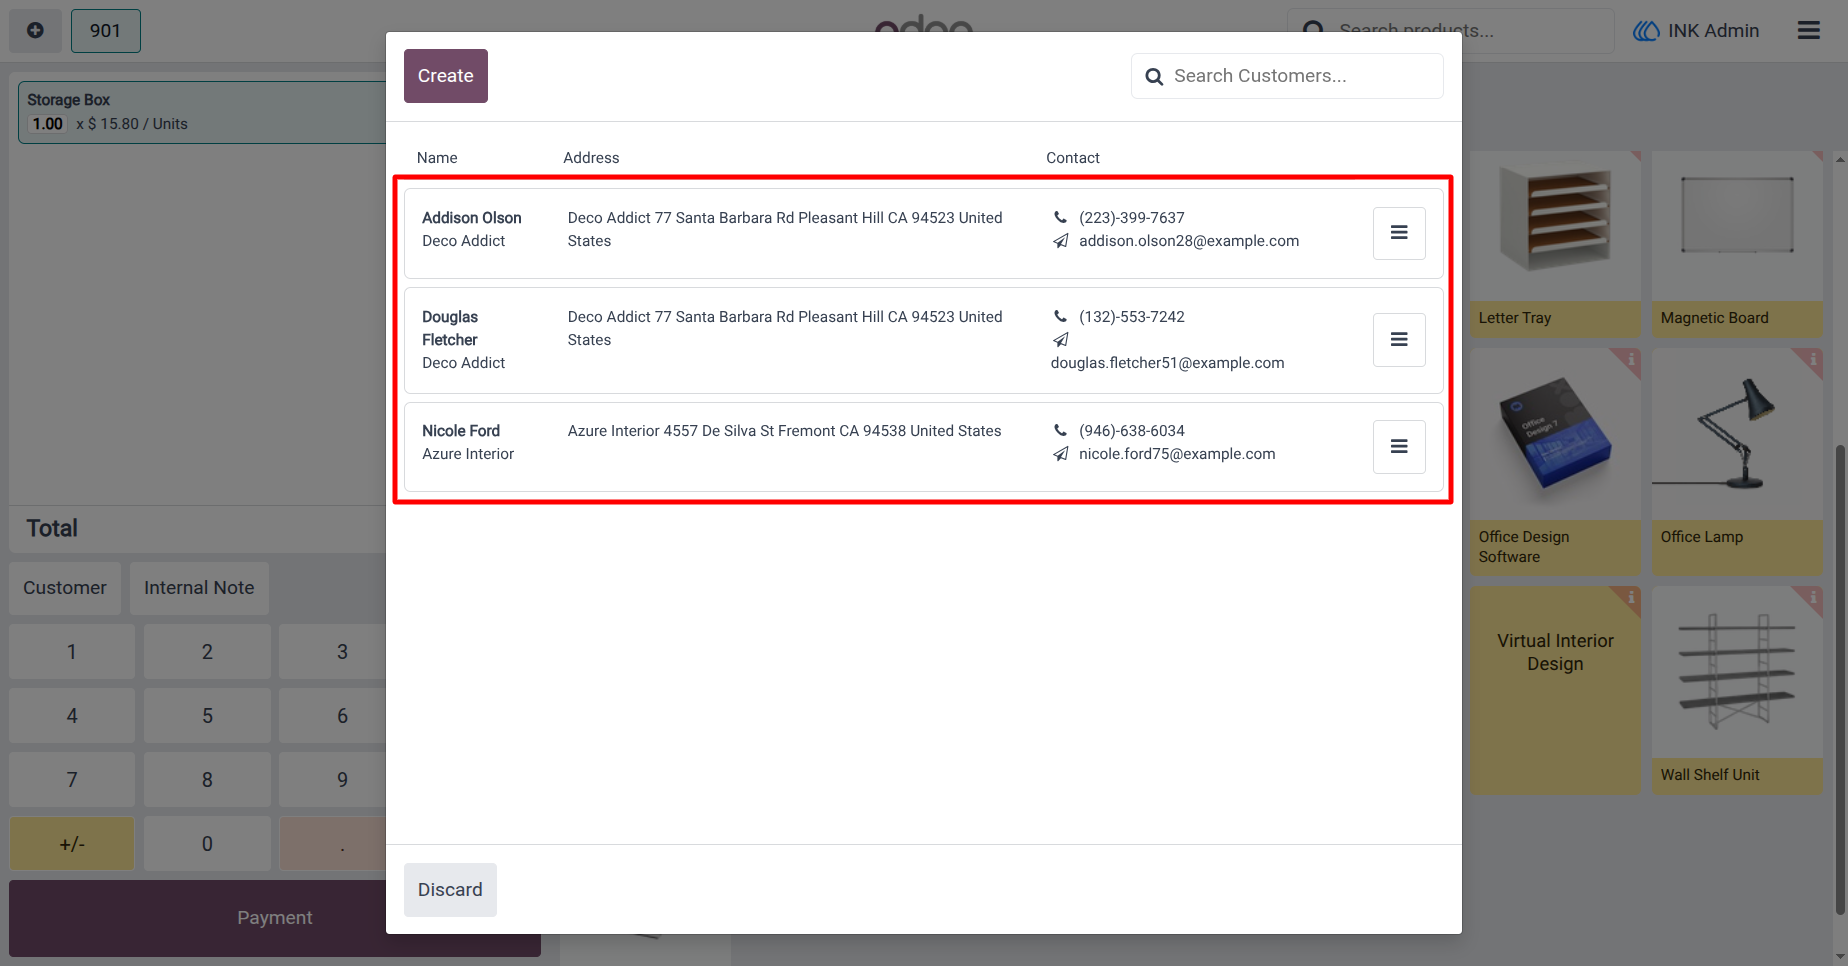Tap numpad key 2
The width and height of the screenshot is (1848, 966).
207,652
